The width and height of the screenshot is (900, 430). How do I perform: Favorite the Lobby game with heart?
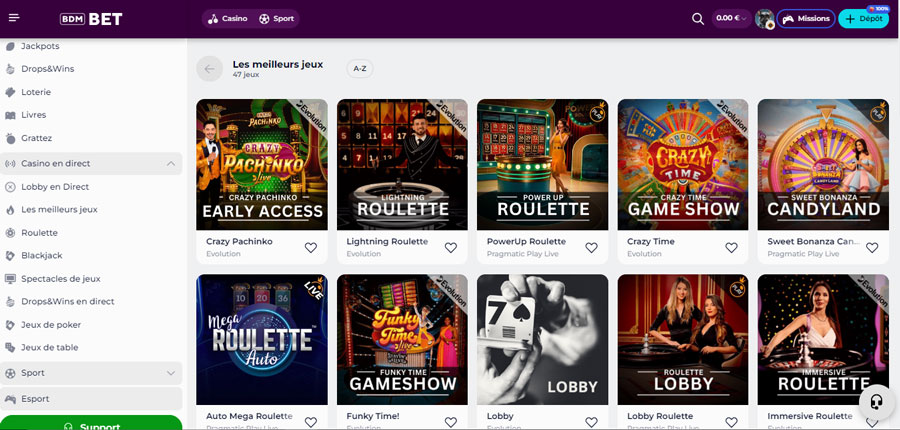pos(591,422)
